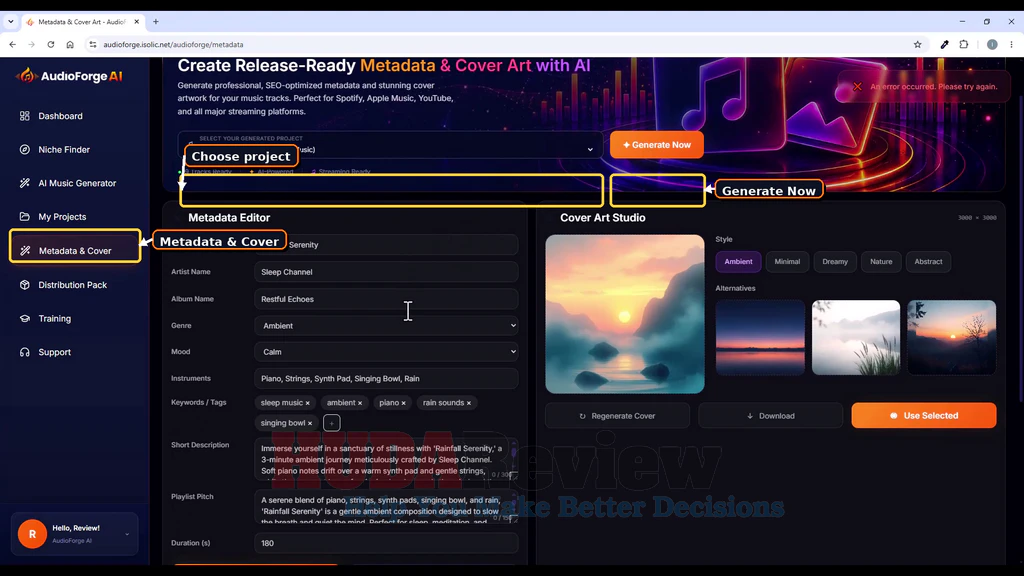
Task: Click the Album Name field Restful Echoes
Action: tap(386, 299)
